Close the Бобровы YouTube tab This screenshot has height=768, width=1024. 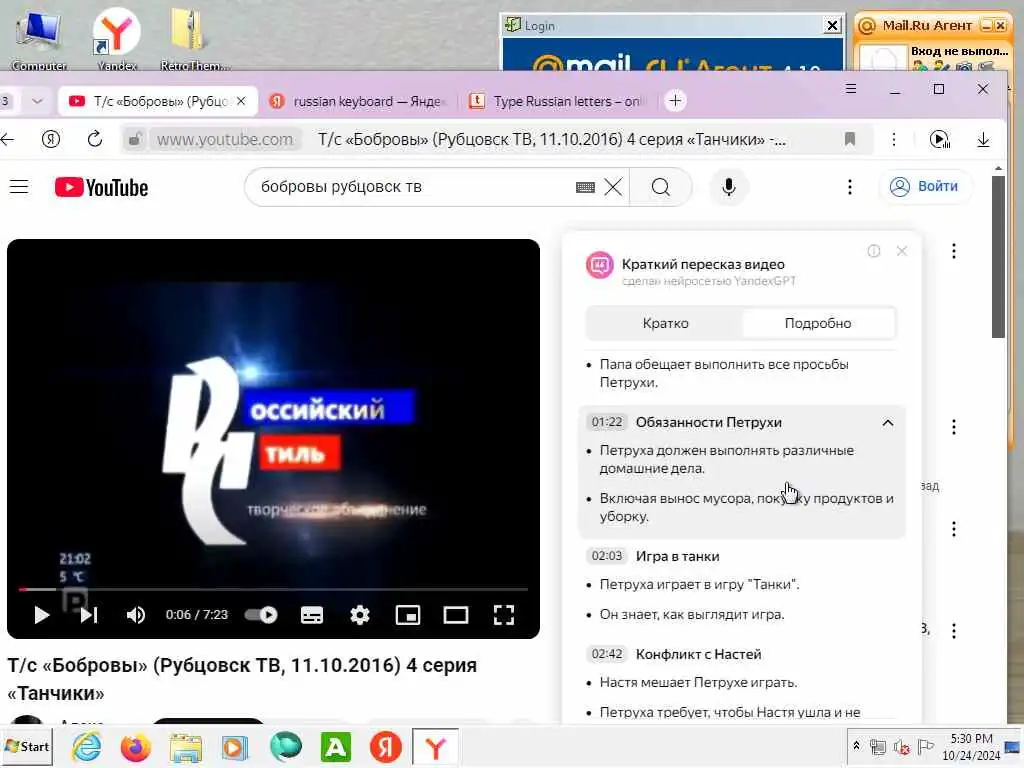point(241,101)
